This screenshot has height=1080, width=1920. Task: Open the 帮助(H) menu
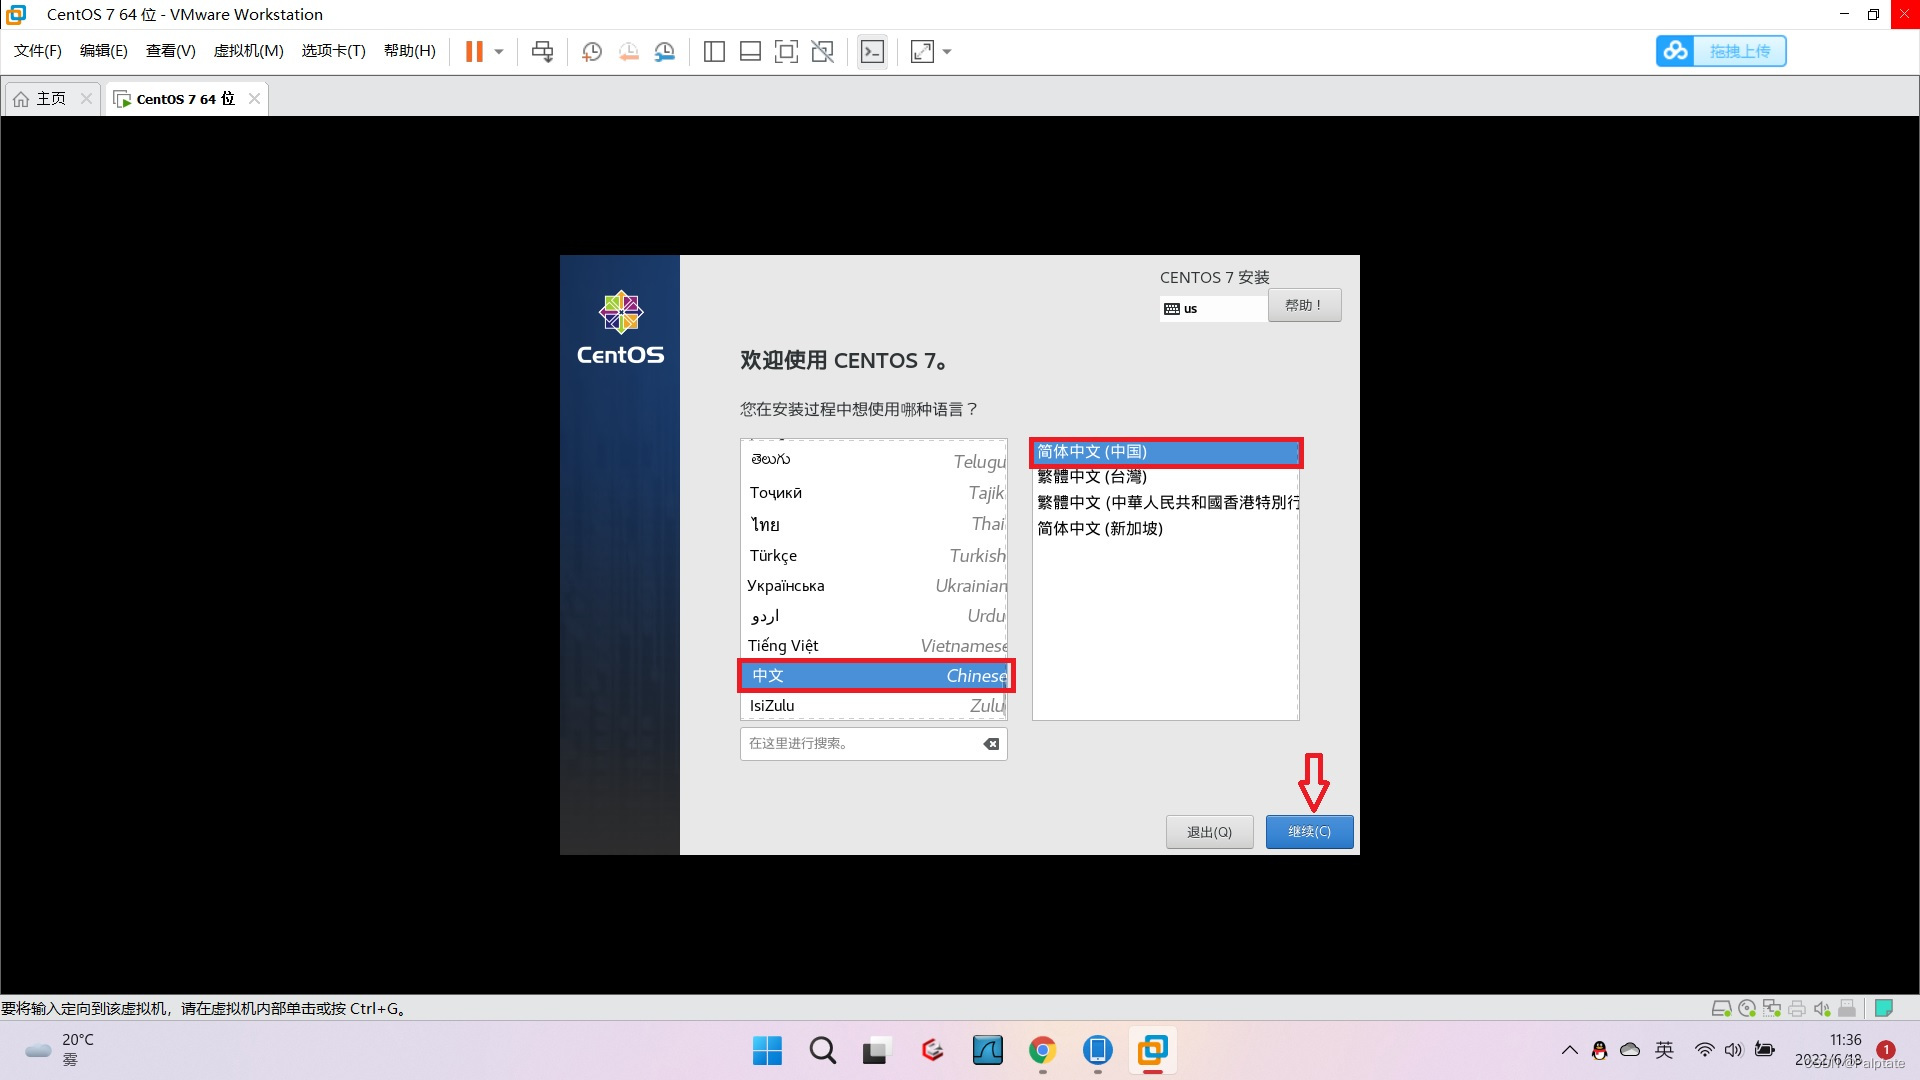[x=410, y=51]
